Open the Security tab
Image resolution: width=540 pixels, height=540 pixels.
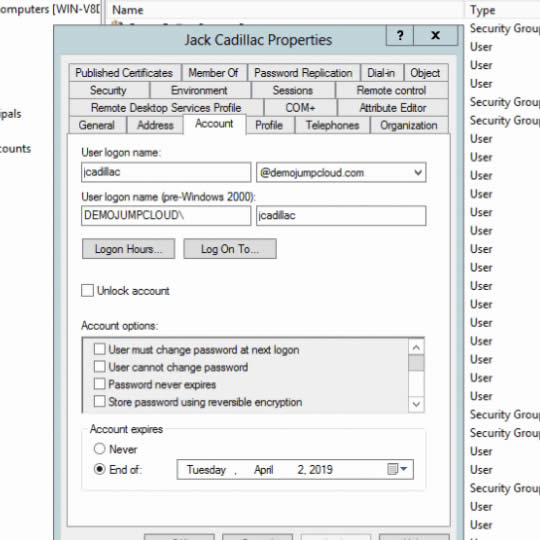tap(108, 90)
